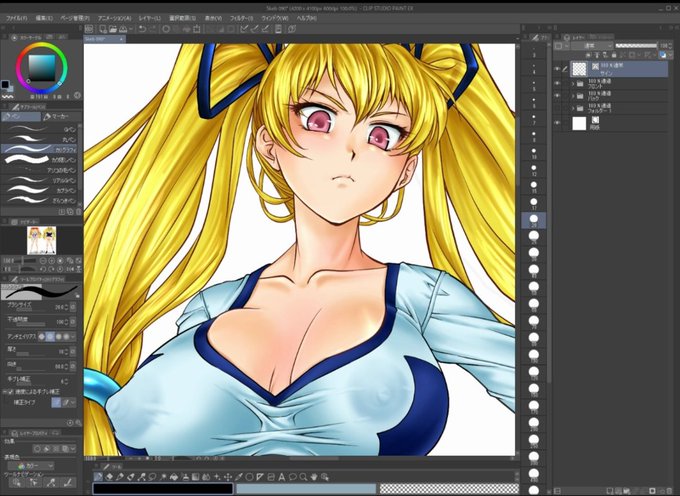Click the Open file folder icon in command bar
Viewport: 680px width, 496px height.
pyautogui.click(x=113, y=29)
